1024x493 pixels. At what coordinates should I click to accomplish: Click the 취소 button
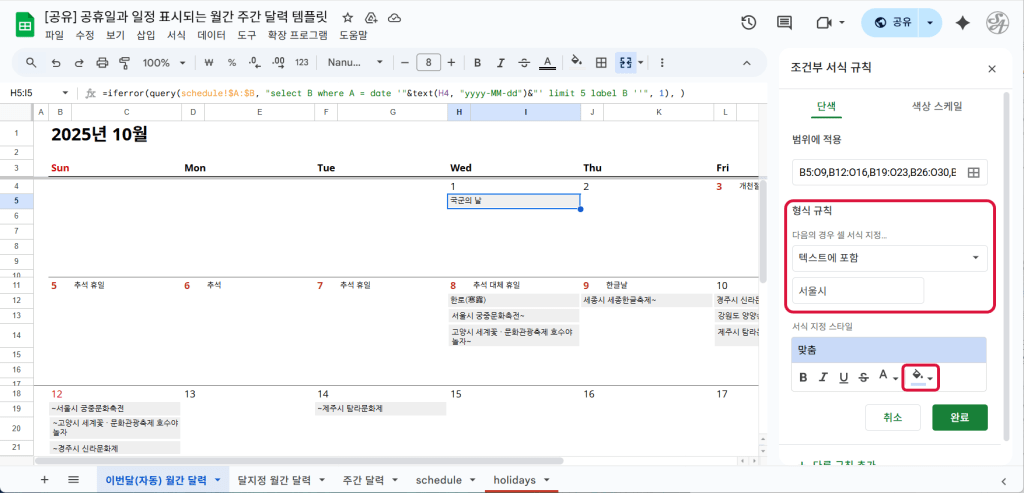(893, 417)
